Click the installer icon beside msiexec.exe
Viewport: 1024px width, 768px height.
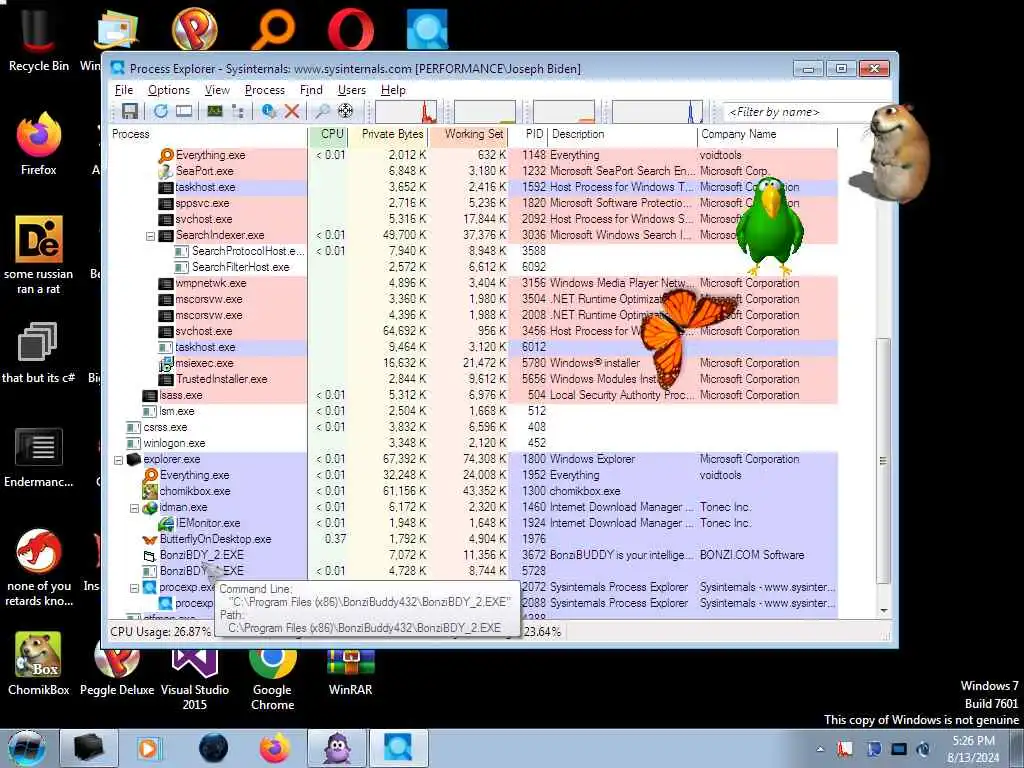[166, 364]
